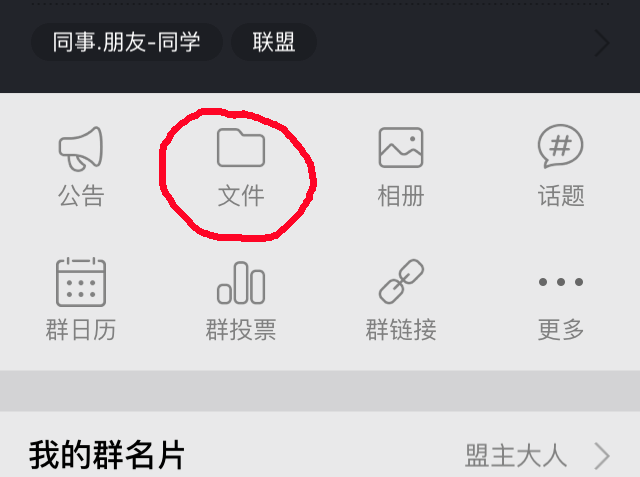
Task: Click the 我的群名片 heading text
Action: coord(107,455)
